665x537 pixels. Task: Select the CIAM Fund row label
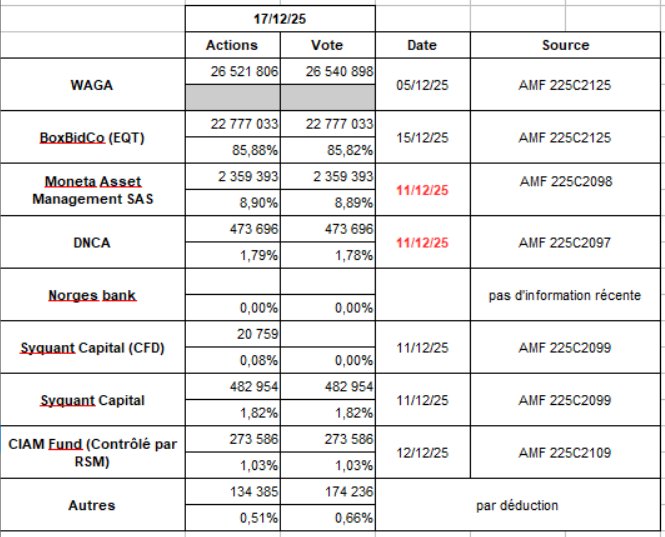pyautogui.click(x=92, y=452)
